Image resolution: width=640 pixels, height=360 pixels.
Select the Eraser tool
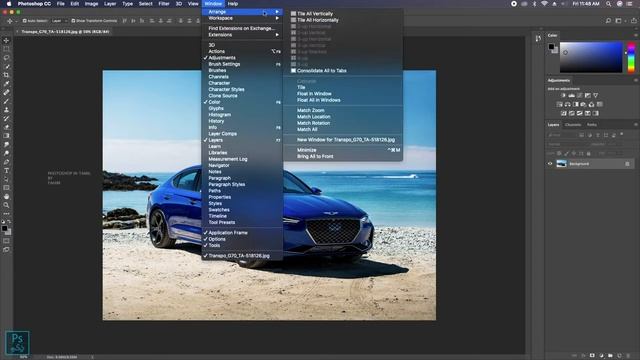tap(6, 127)
